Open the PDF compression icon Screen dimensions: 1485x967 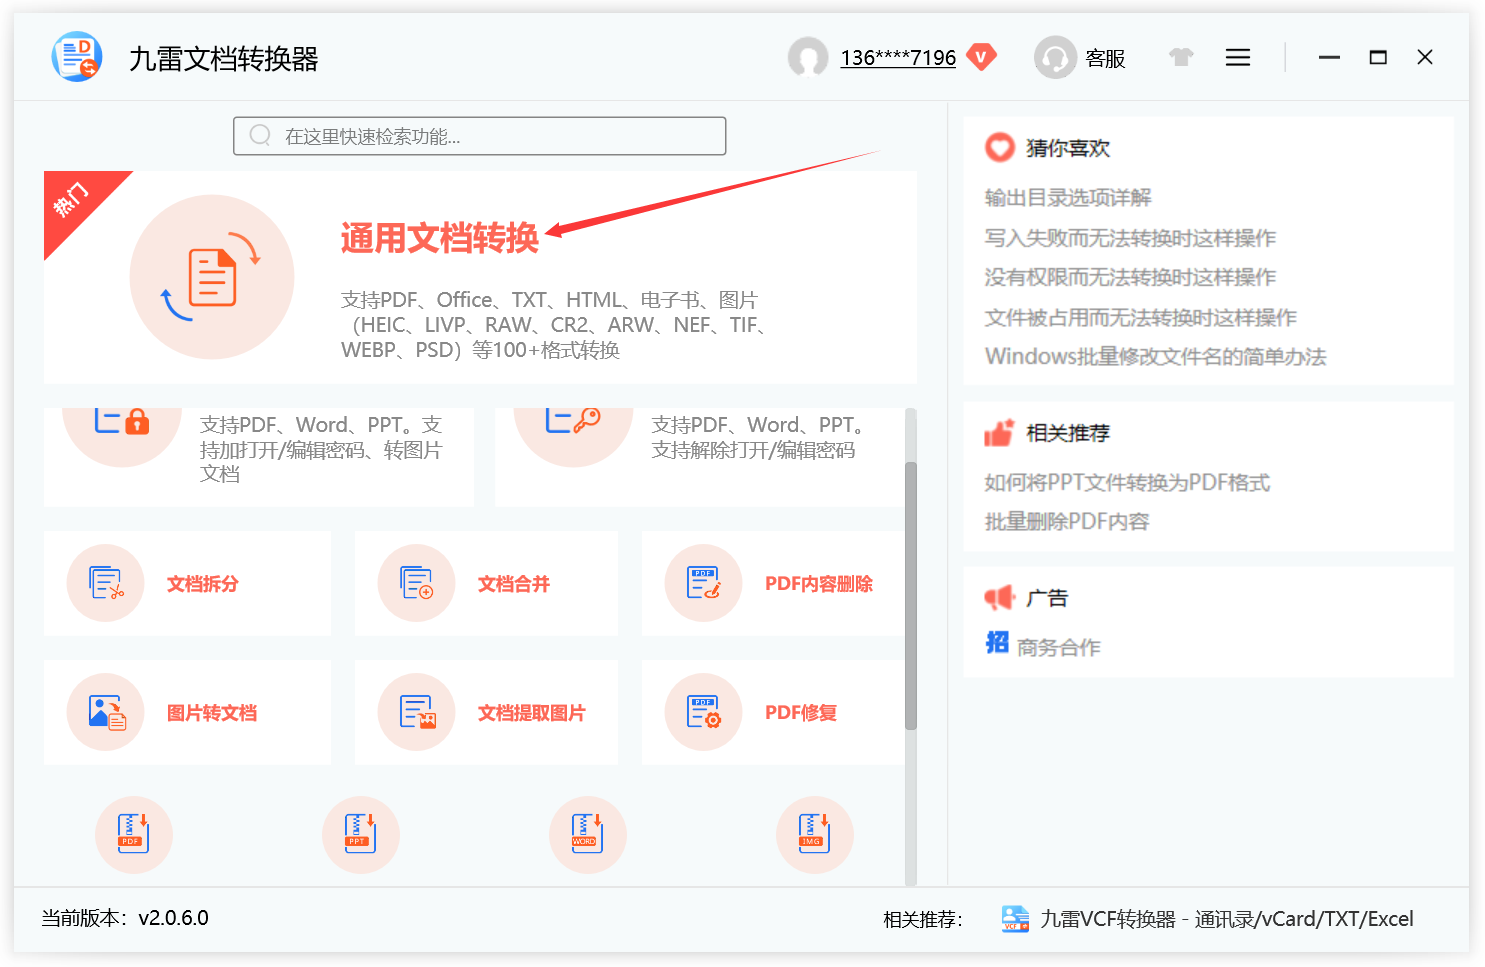coord(134,835)
